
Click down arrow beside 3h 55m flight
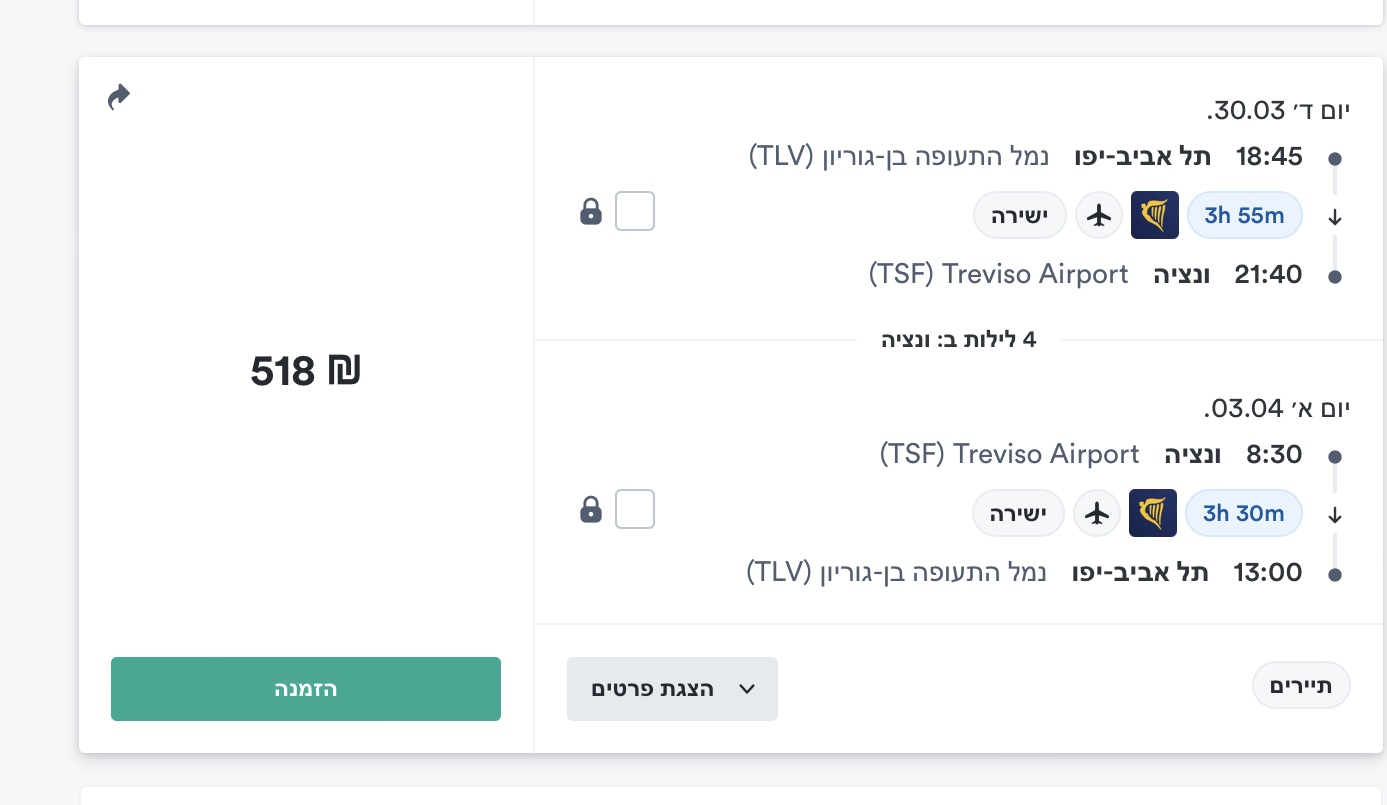point(1334,217)
